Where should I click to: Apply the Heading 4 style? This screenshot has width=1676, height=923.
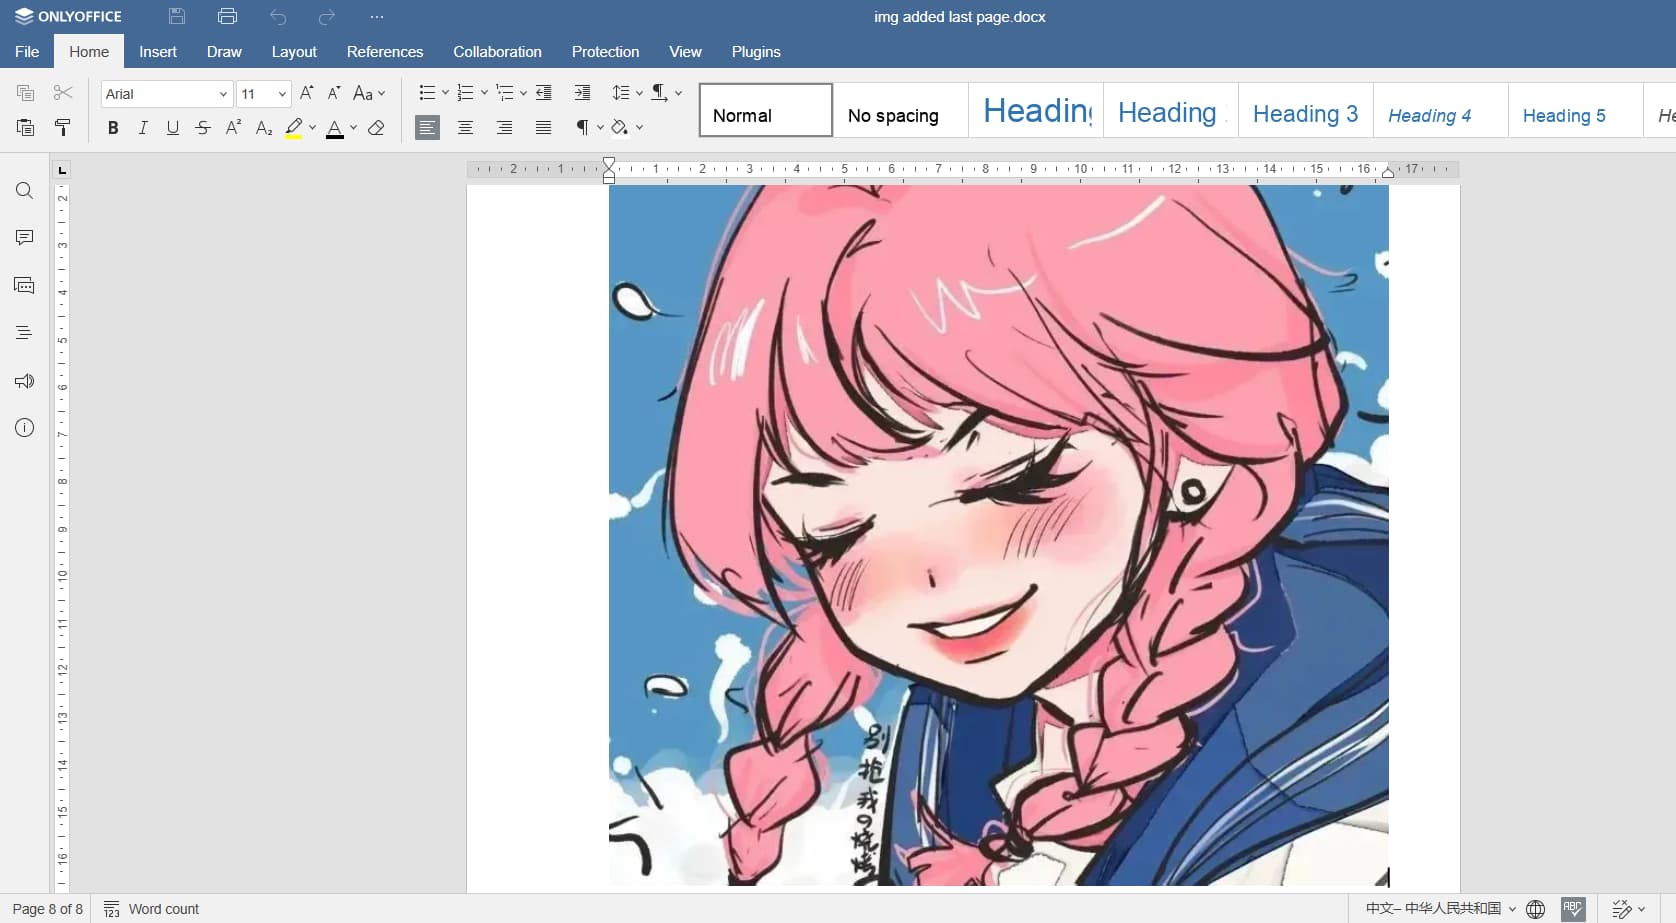[x=1440, y=110]
